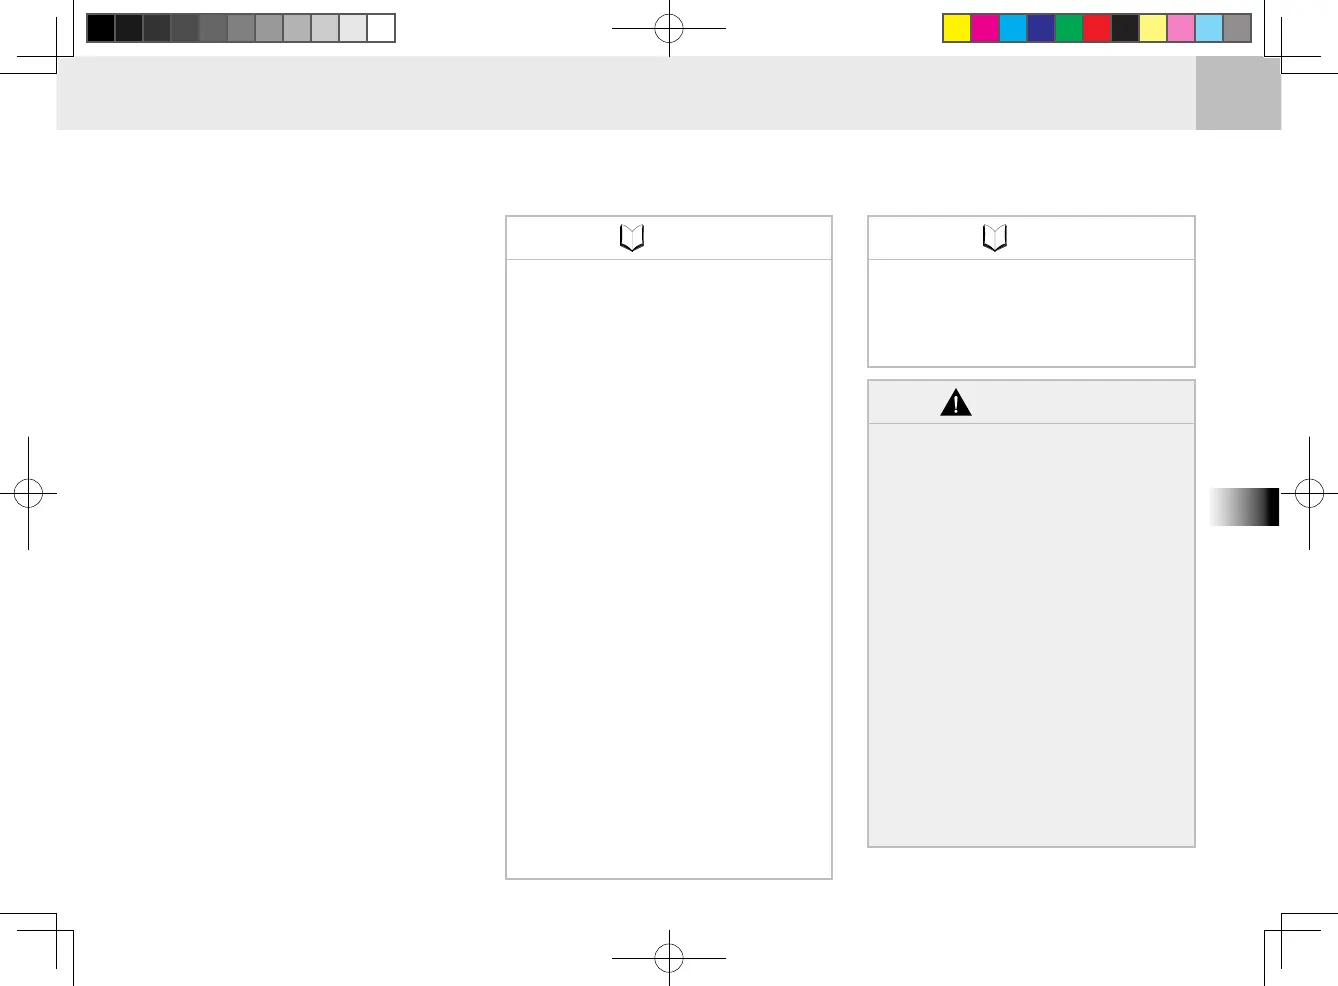Screen dimensions: 1338x986
Task: Select the green swatch in the color bar
Action: pyautogui.click(x=1069, y=28)
